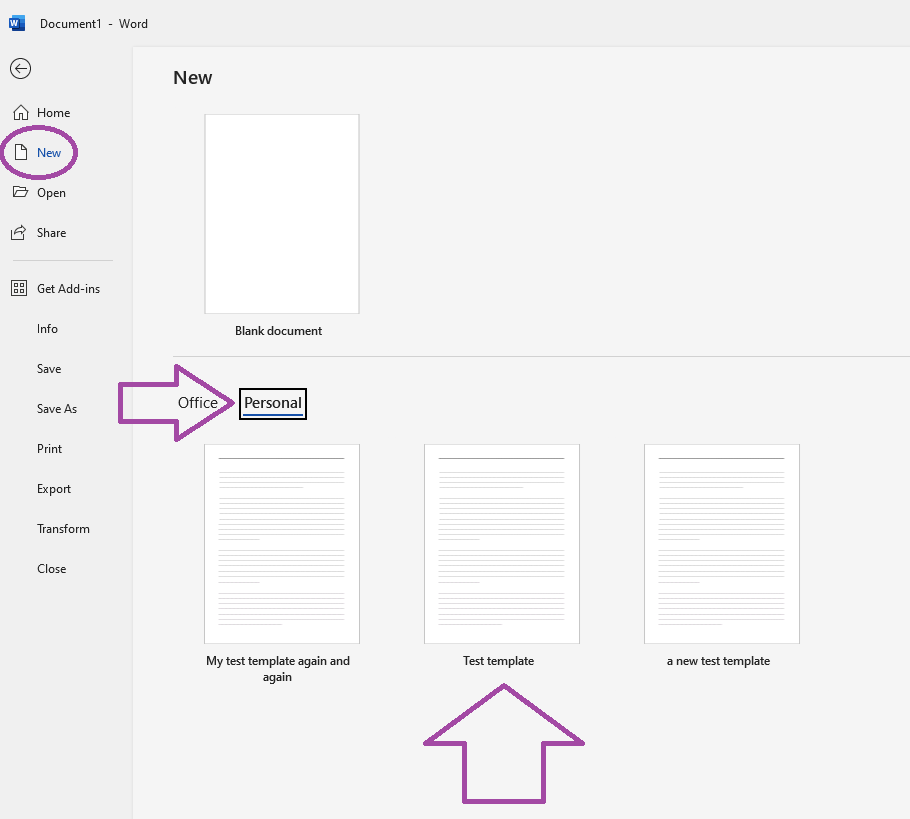Click the Share icon in the sidebar
910x819 pixels.
[x=42, y=232]
